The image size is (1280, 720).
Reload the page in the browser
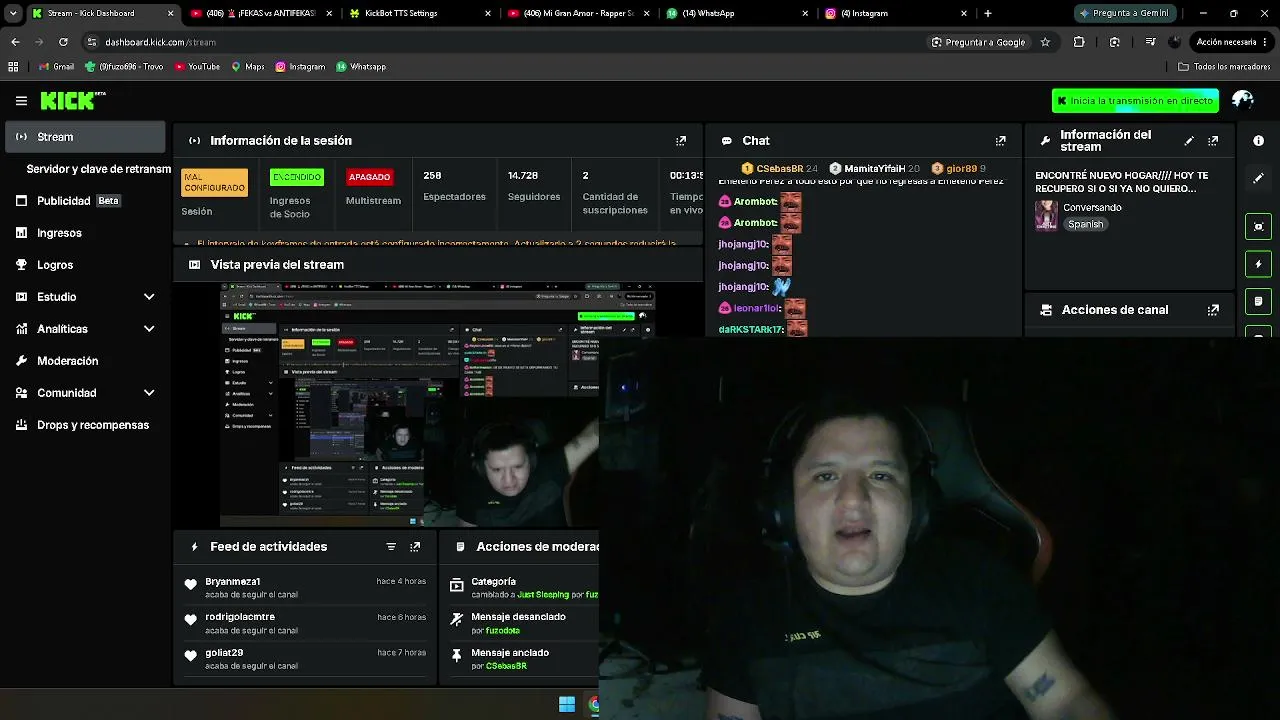[x=63, y=42]
